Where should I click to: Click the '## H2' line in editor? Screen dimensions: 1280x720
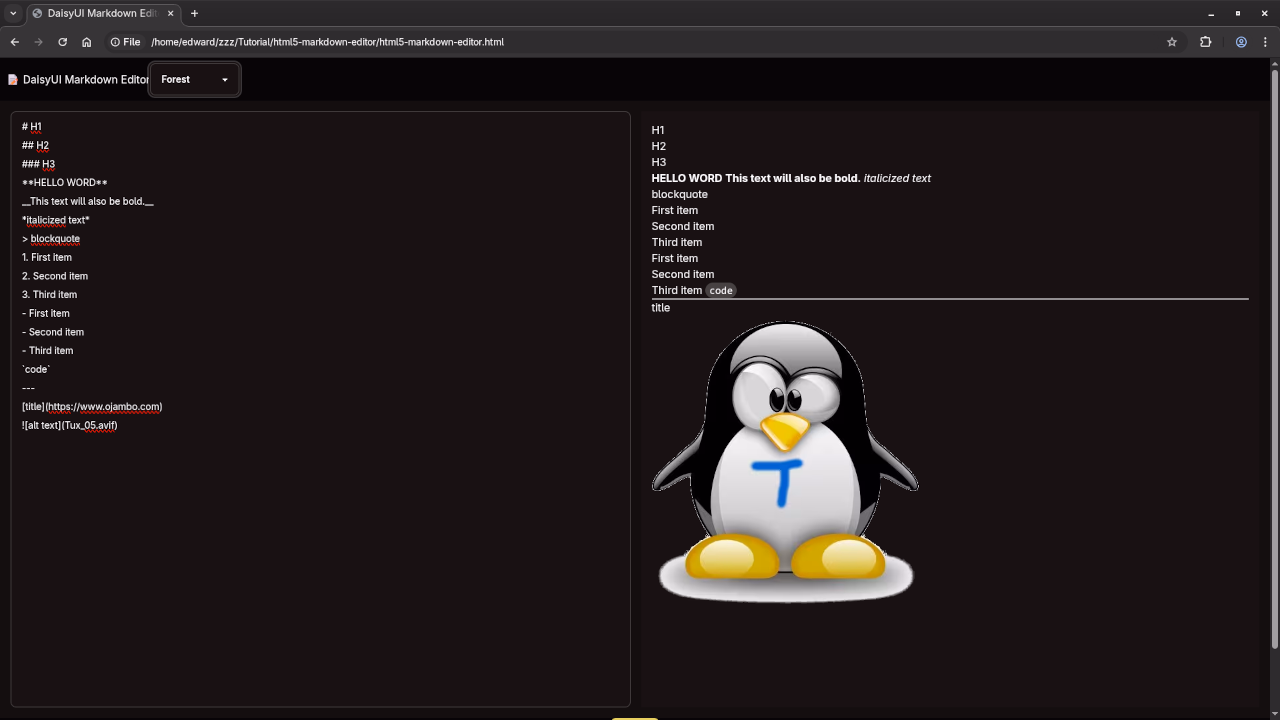35,145
